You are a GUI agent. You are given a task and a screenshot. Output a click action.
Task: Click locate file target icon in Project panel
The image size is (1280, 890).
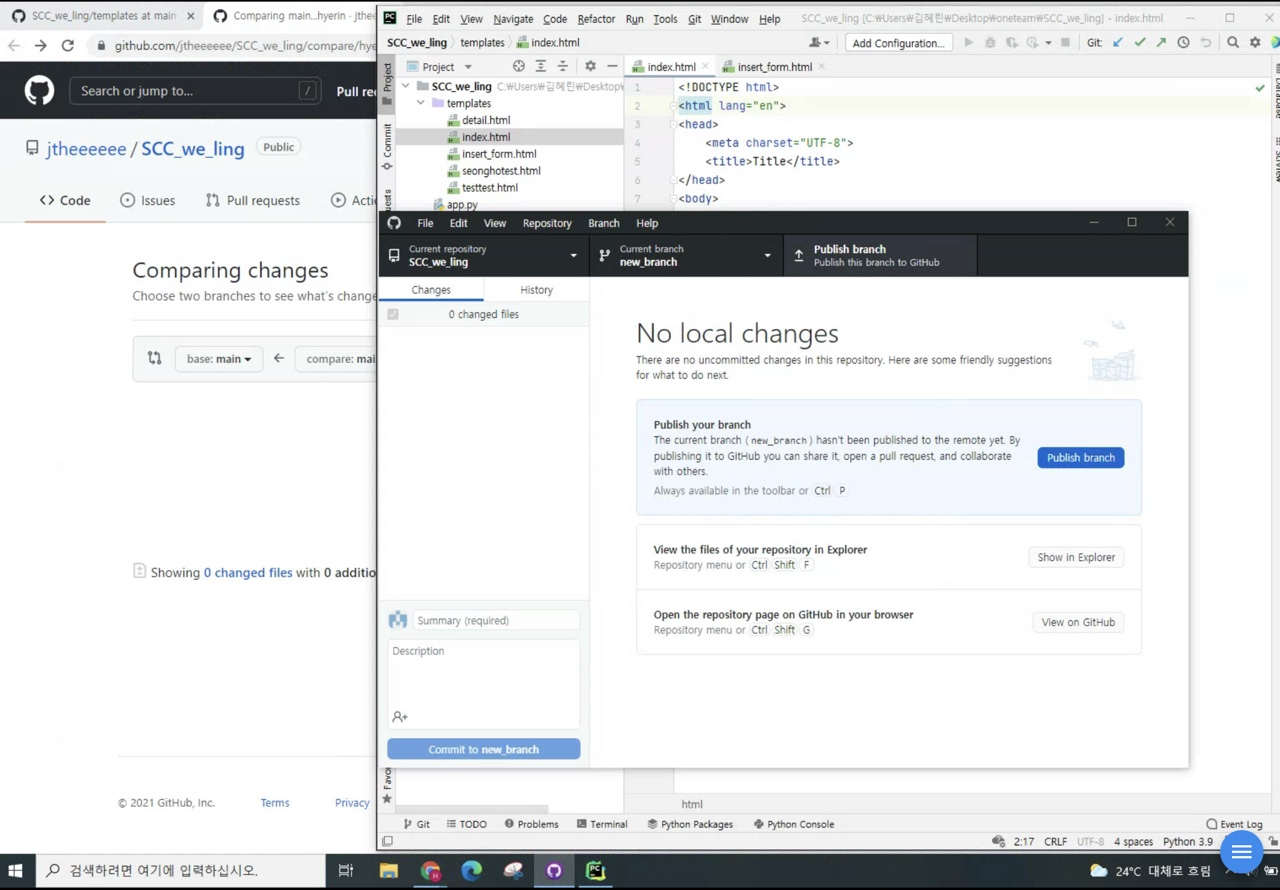coord(518,66)
